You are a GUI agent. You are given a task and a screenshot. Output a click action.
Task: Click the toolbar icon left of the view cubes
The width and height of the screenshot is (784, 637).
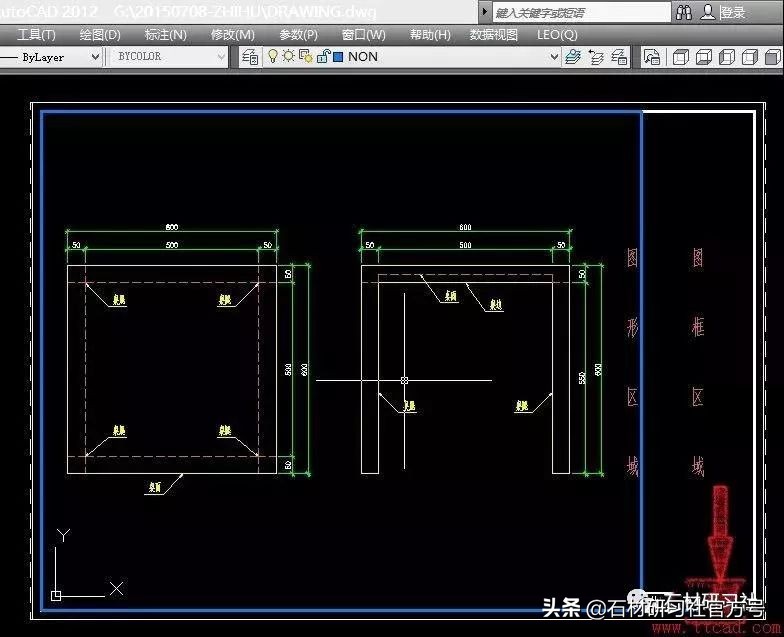651,57
